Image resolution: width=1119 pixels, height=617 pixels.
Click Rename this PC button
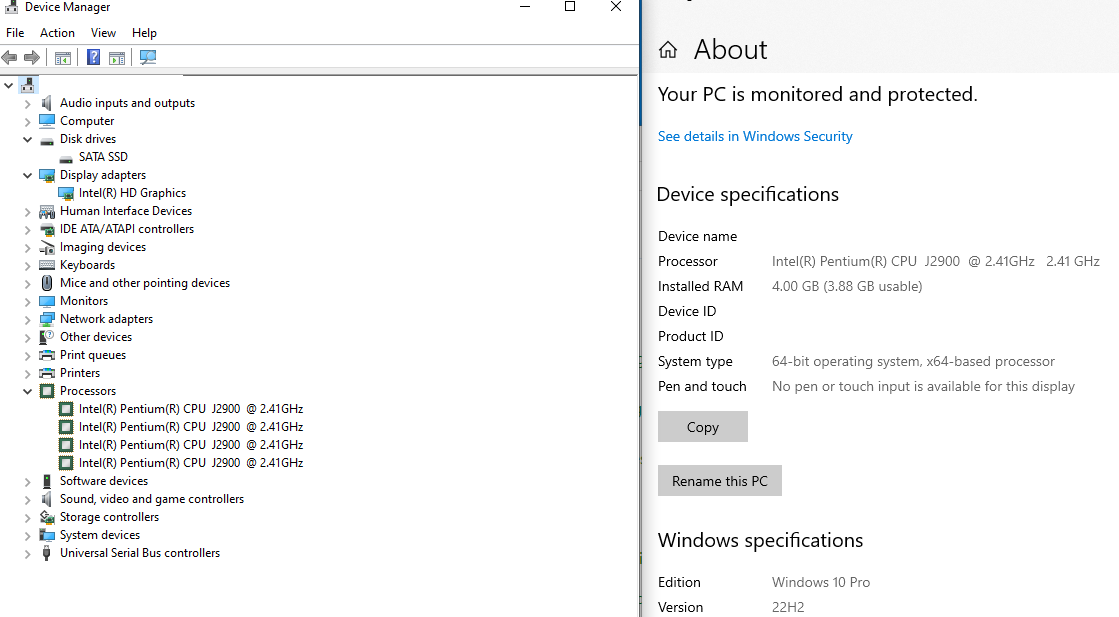[x=720, y=481]
